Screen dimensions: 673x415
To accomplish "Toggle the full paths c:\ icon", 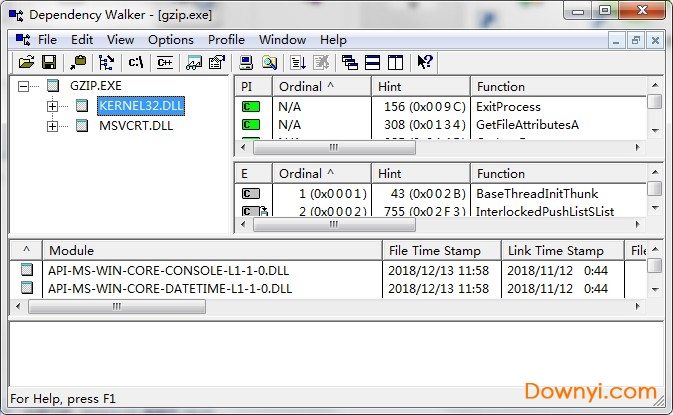I will click(x=136, y=62).
